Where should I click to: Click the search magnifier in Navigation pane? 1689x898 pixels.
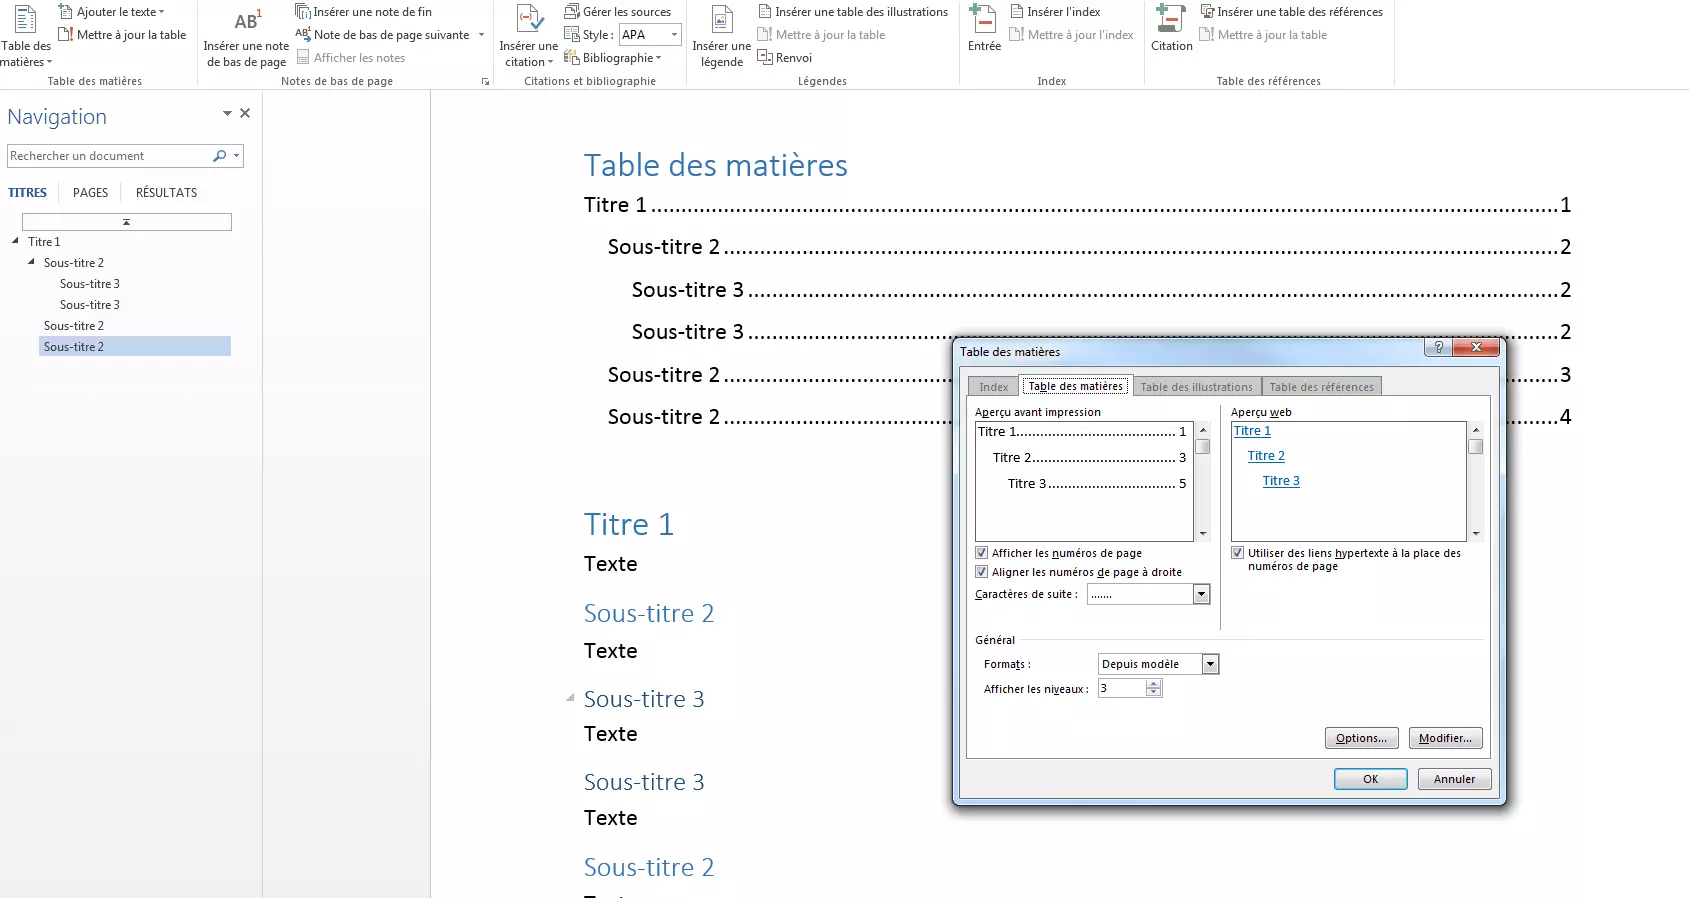pos(219,156)
